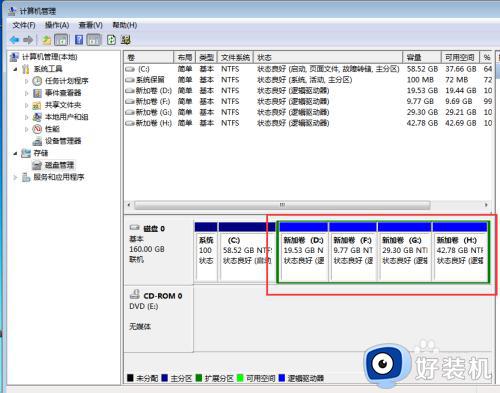Select the 新加卷 (H:) 42.78 GB partition block
Image resolution: width=500 pixels, height=393 pixels.
[x=460, y=252]
